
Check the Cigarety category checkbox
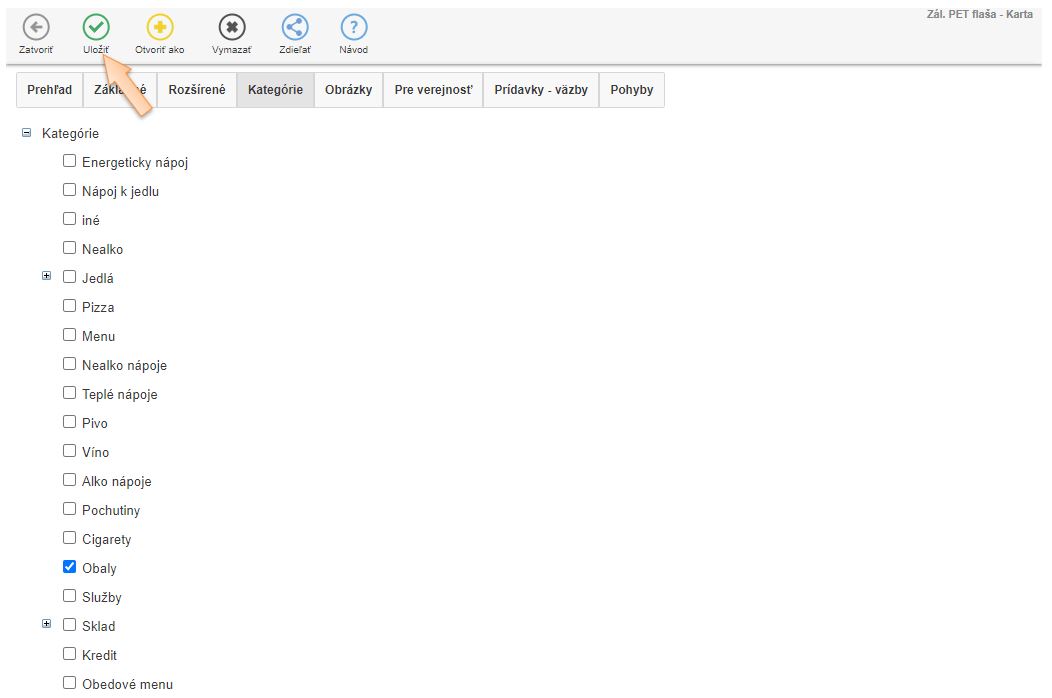[x=70, y=538]
